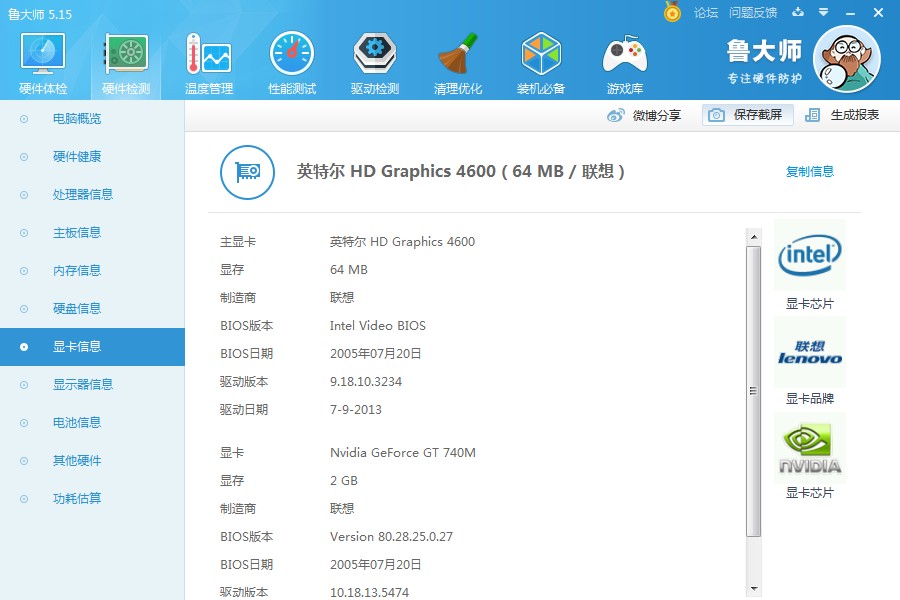900x600 pixels.
Task: Open the 驱动检测 driver detection tool
Action: [374, 60]
